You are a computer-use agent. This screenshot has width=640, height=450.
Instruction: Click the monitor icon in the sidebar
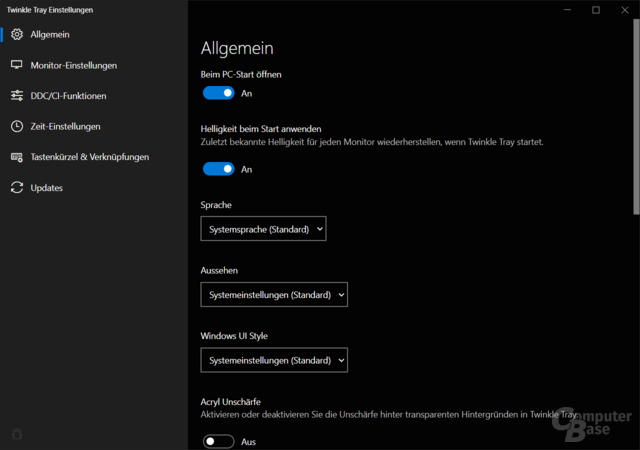click(x=16, y=66)
